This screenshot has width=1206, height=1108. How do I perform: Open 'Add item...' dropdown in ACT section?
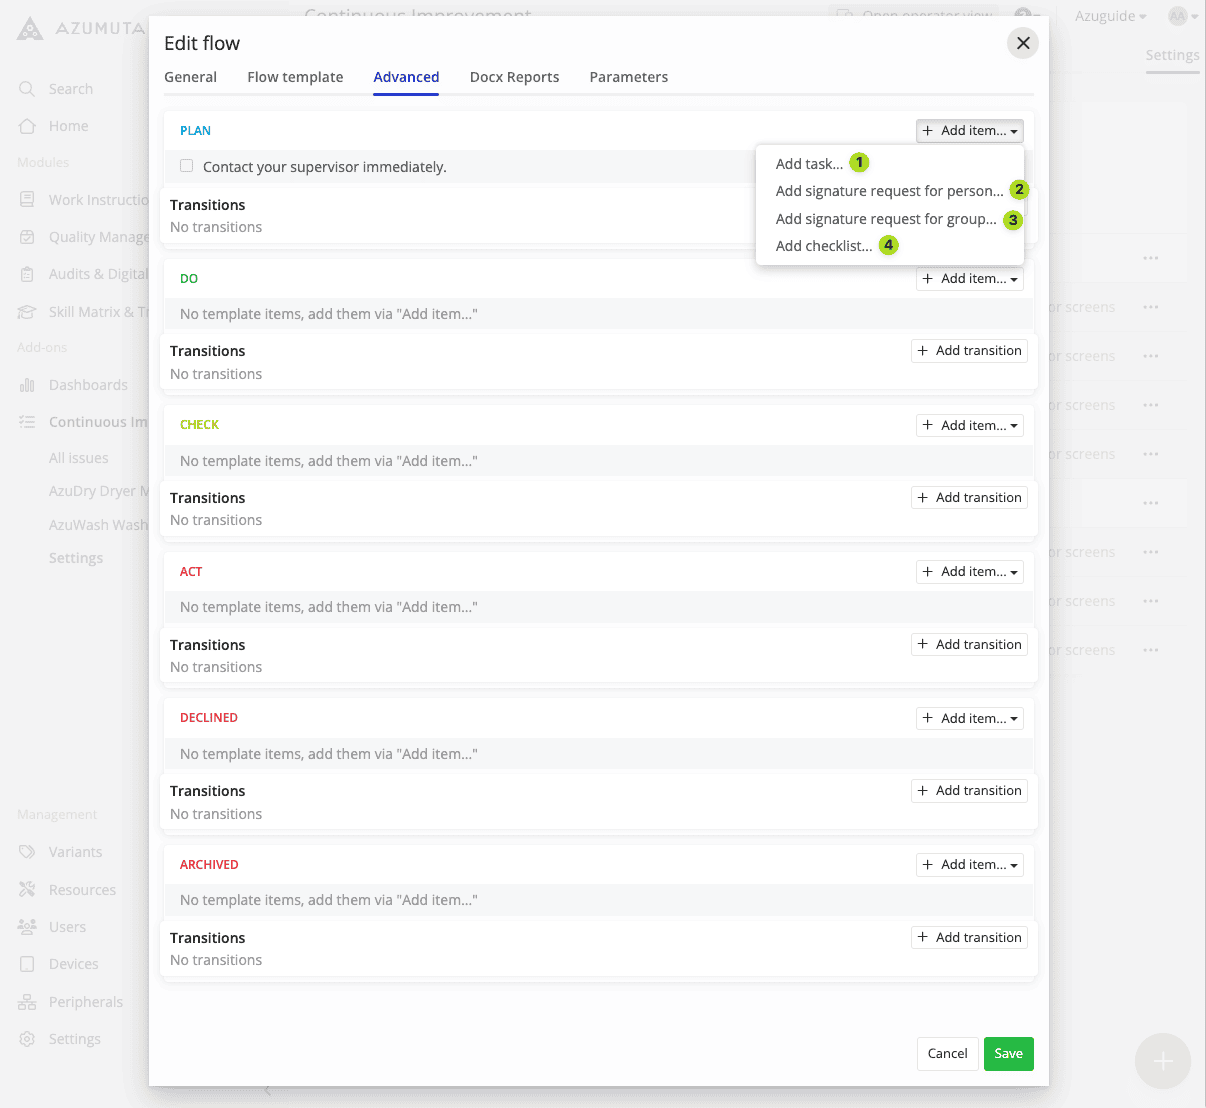(969, 572)
